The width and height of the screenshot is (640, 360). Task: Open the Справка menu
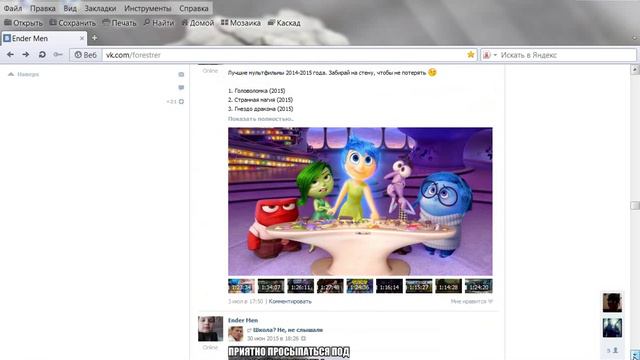point(194,8)
